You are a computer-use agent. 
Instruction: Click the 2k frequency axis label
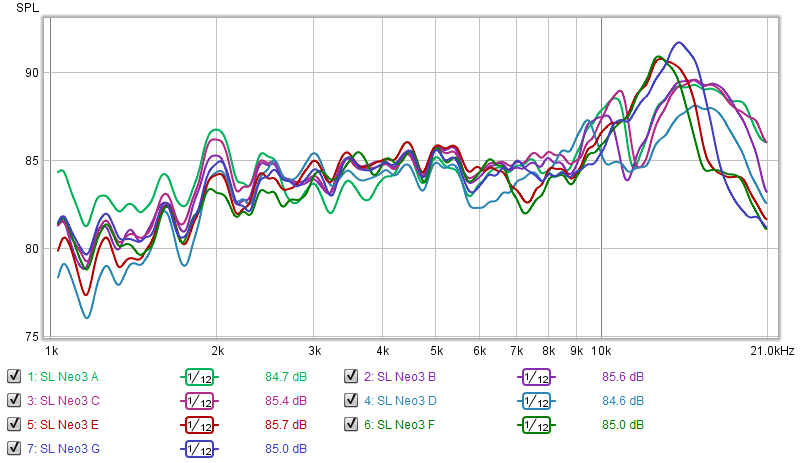(217, 351)
